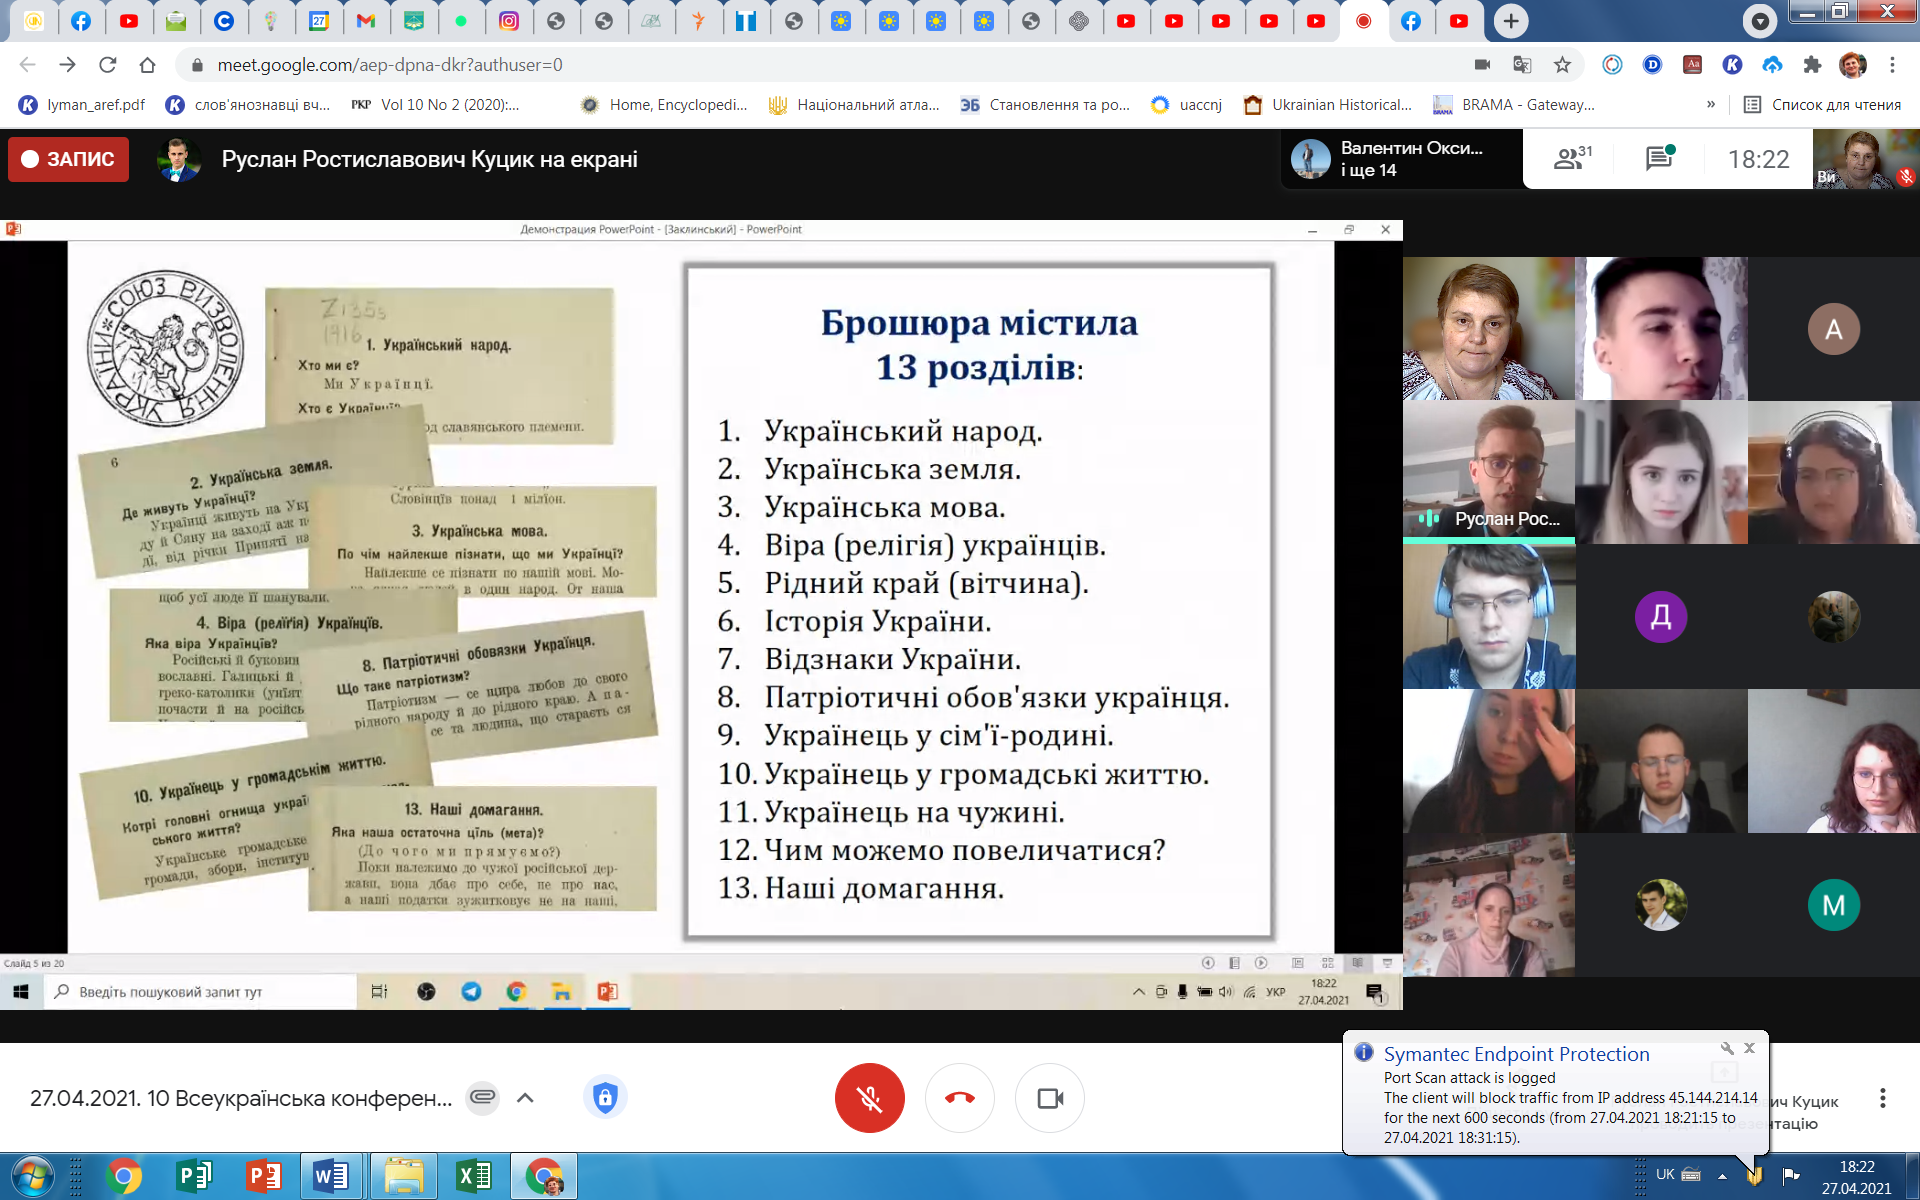This screenshot has width=1920, height=1200.
Task: Open the safety shield icon
Action: 604,1098
